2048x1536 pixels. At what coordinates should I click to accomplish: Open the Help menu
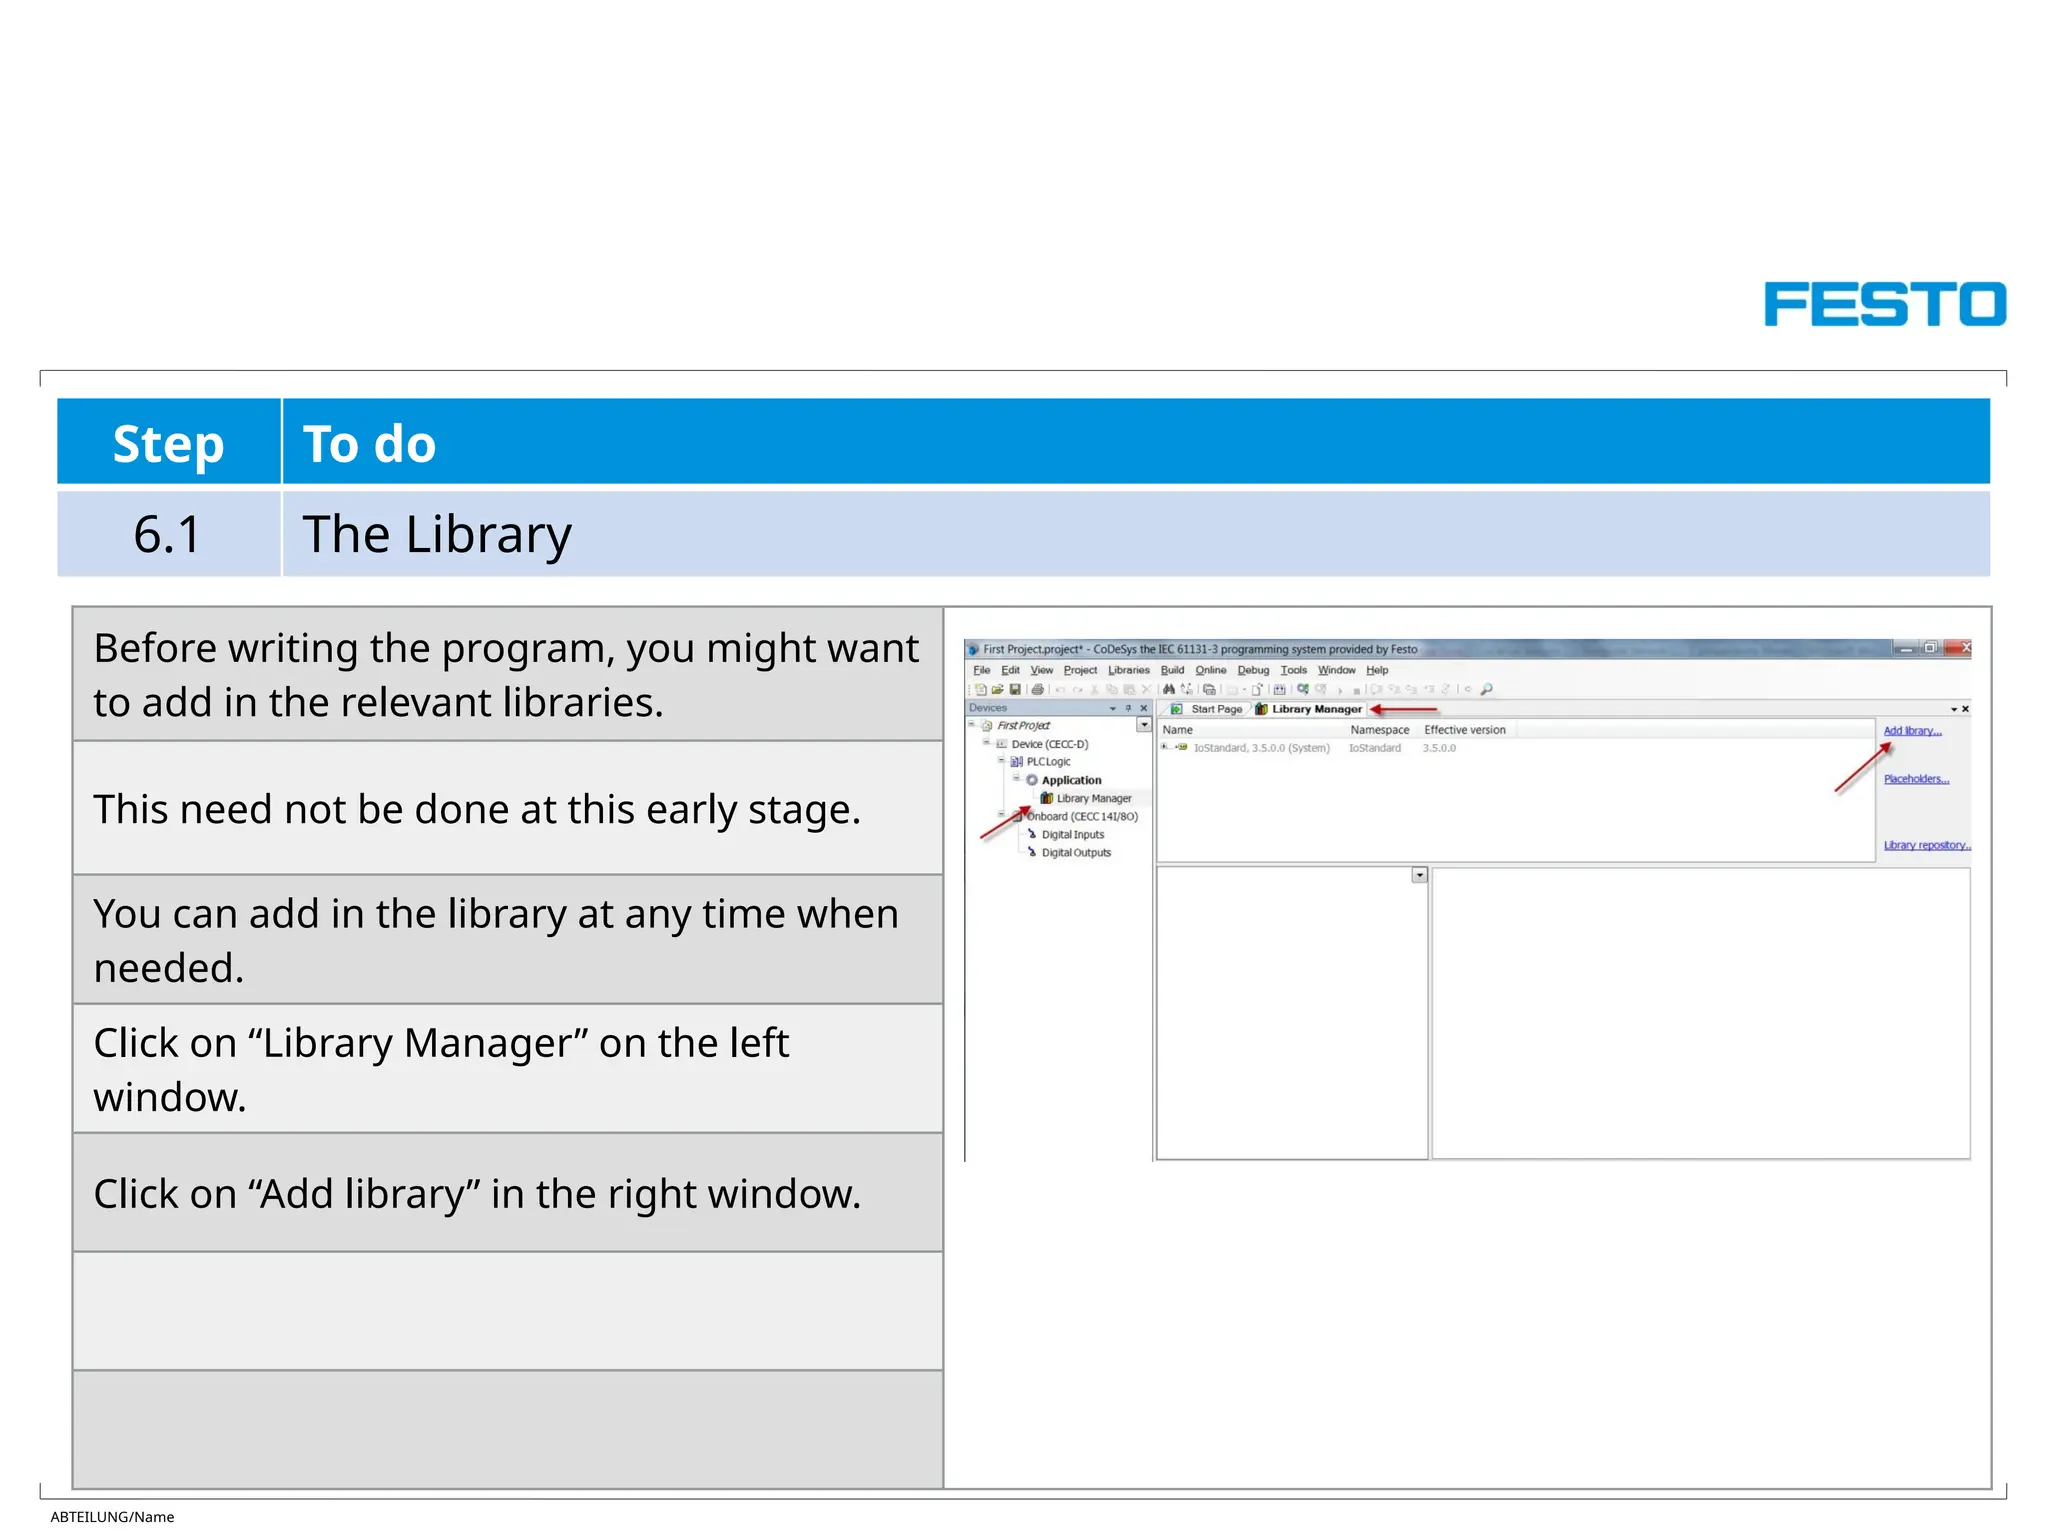1377,670
